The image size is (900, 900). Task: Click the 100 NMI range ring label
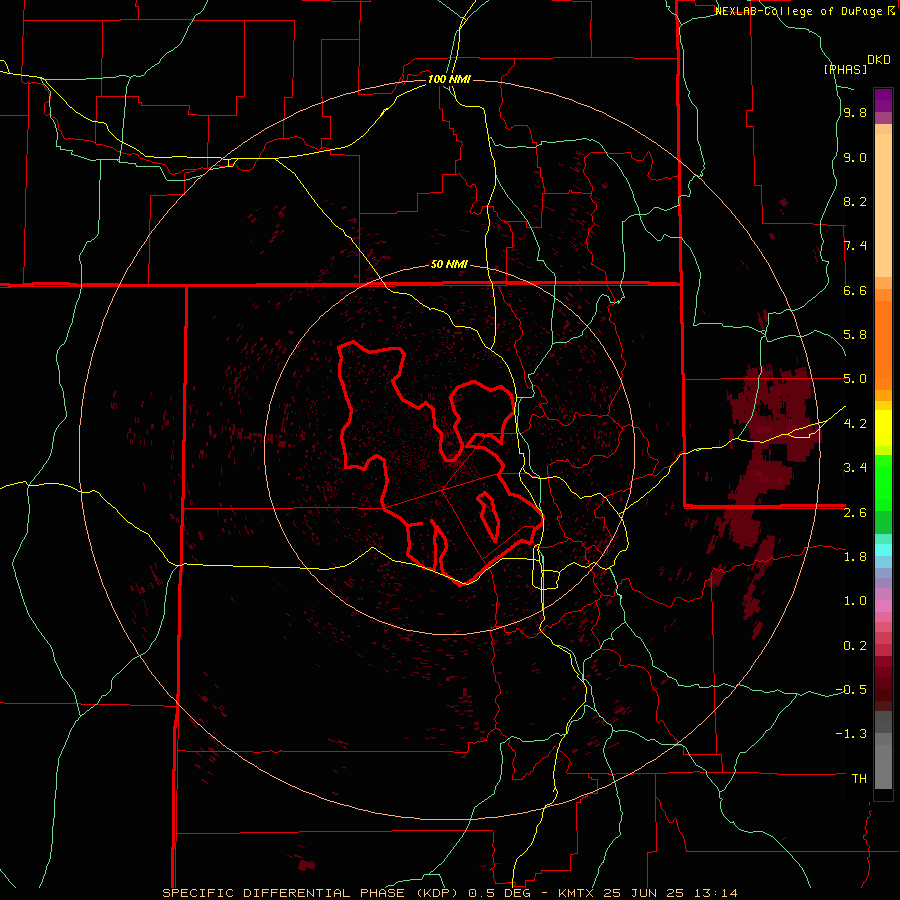[x=449, y=79]
